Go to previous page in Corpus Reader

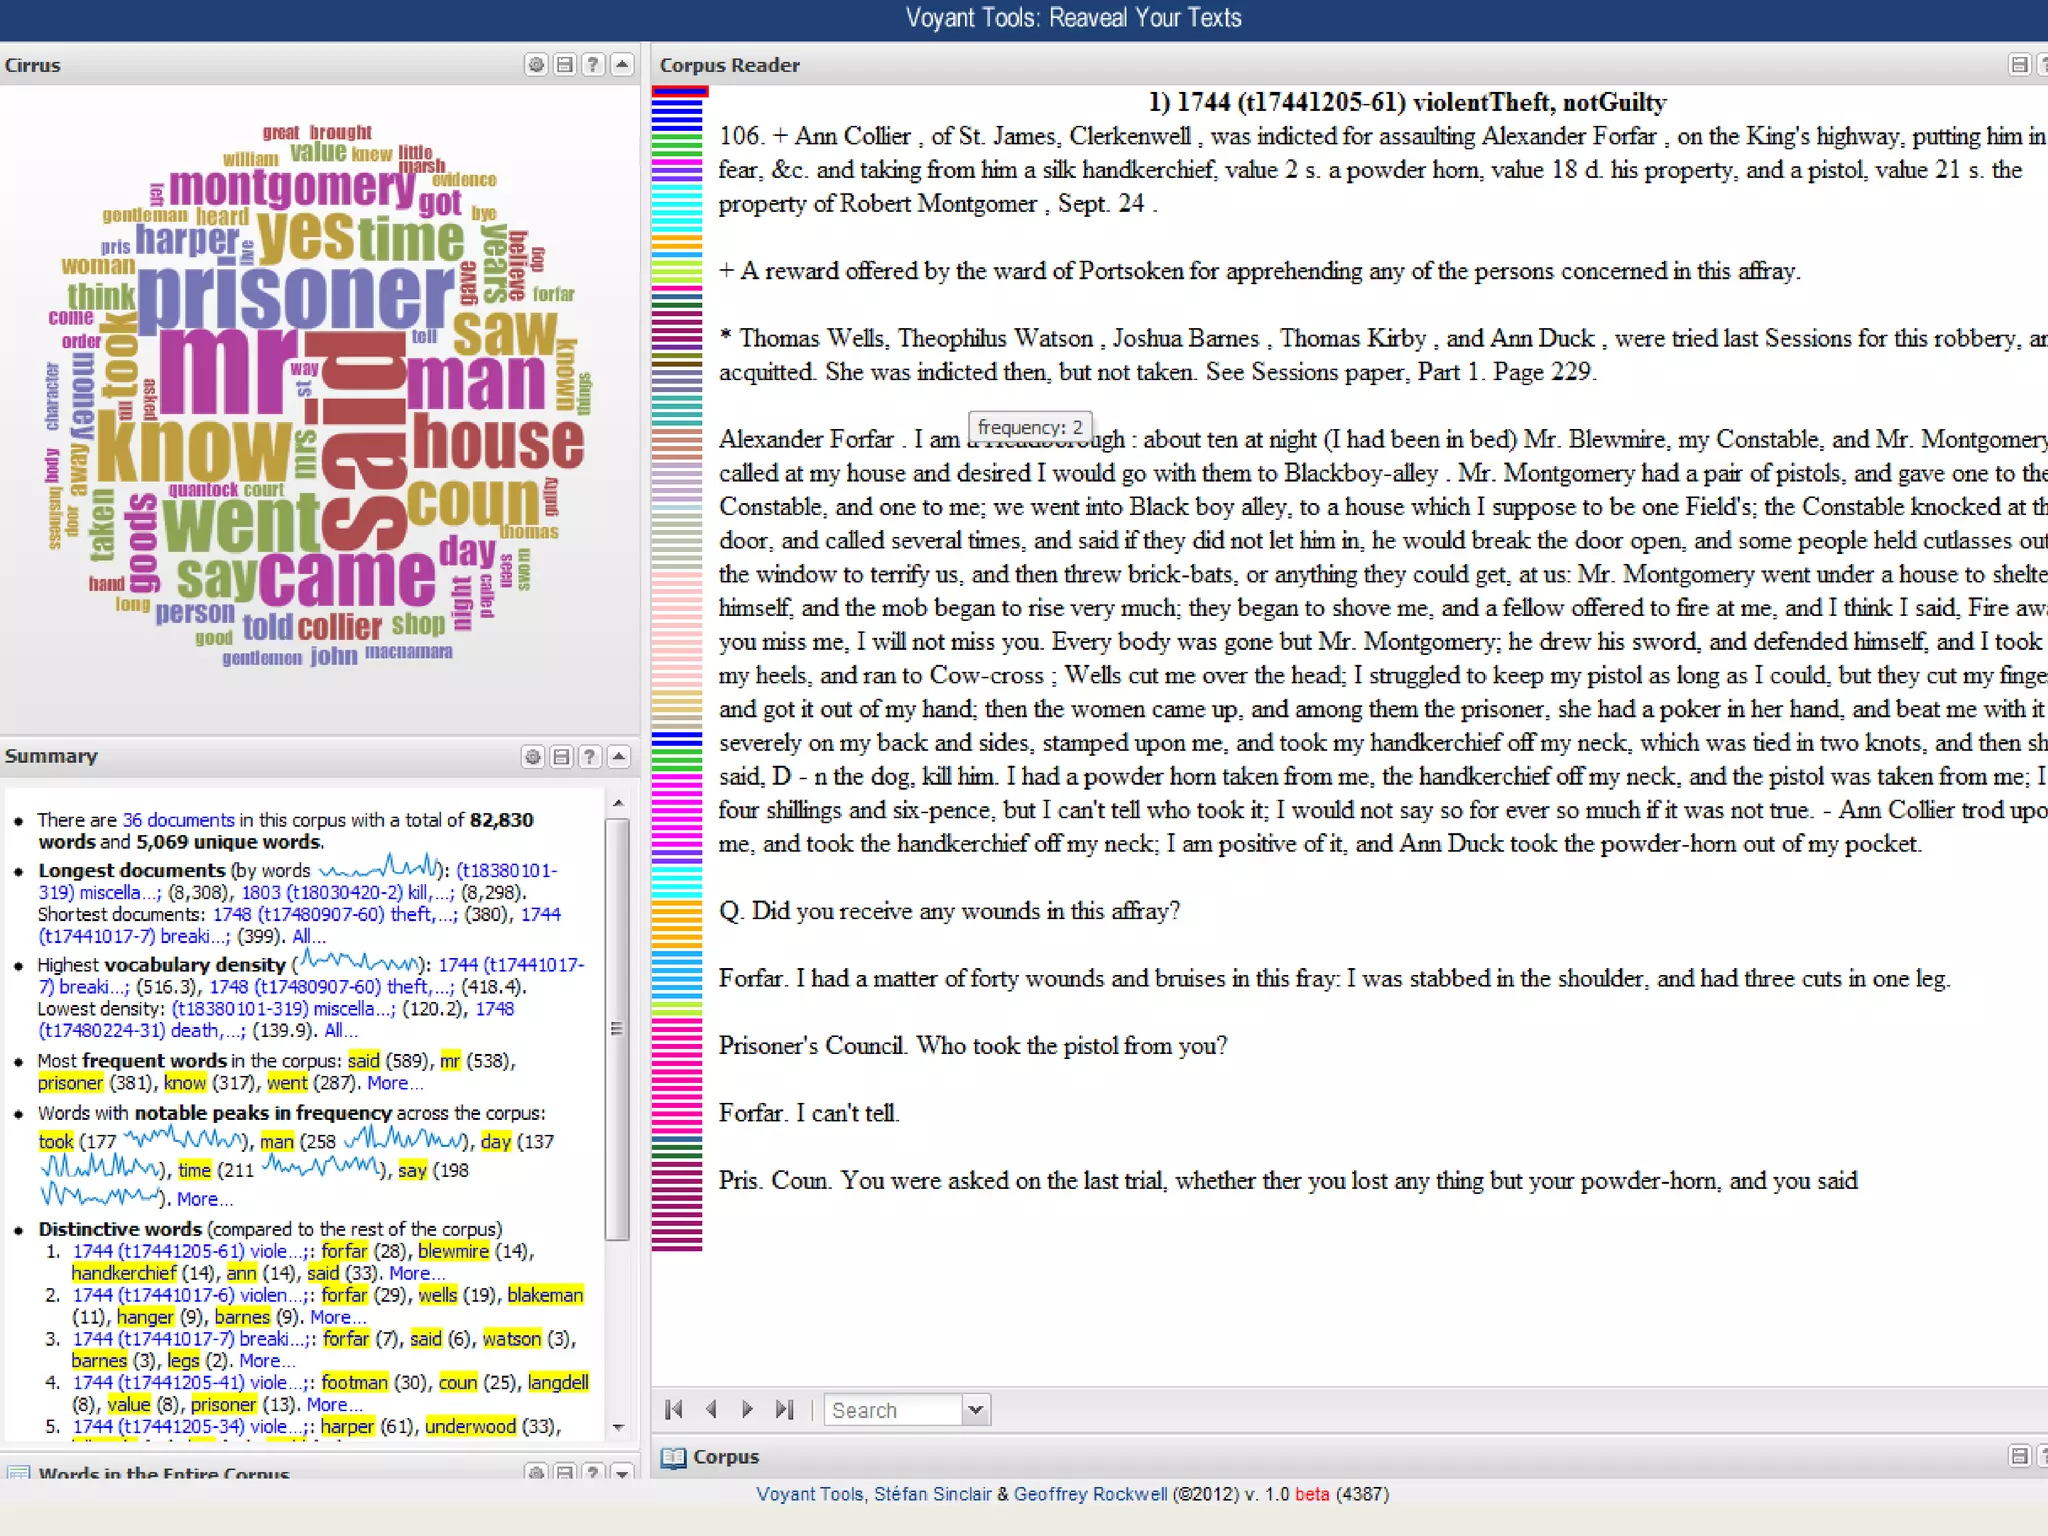[x=711, y=1410]
